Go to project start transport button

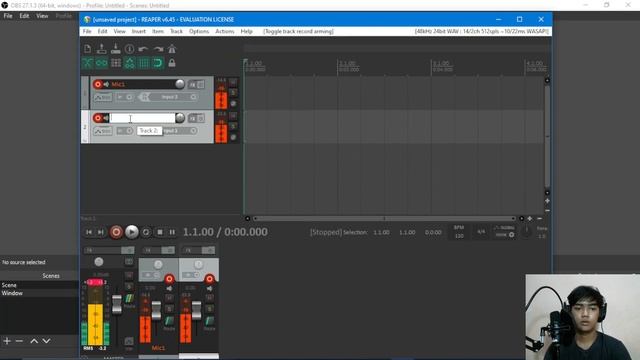[89, 232]
